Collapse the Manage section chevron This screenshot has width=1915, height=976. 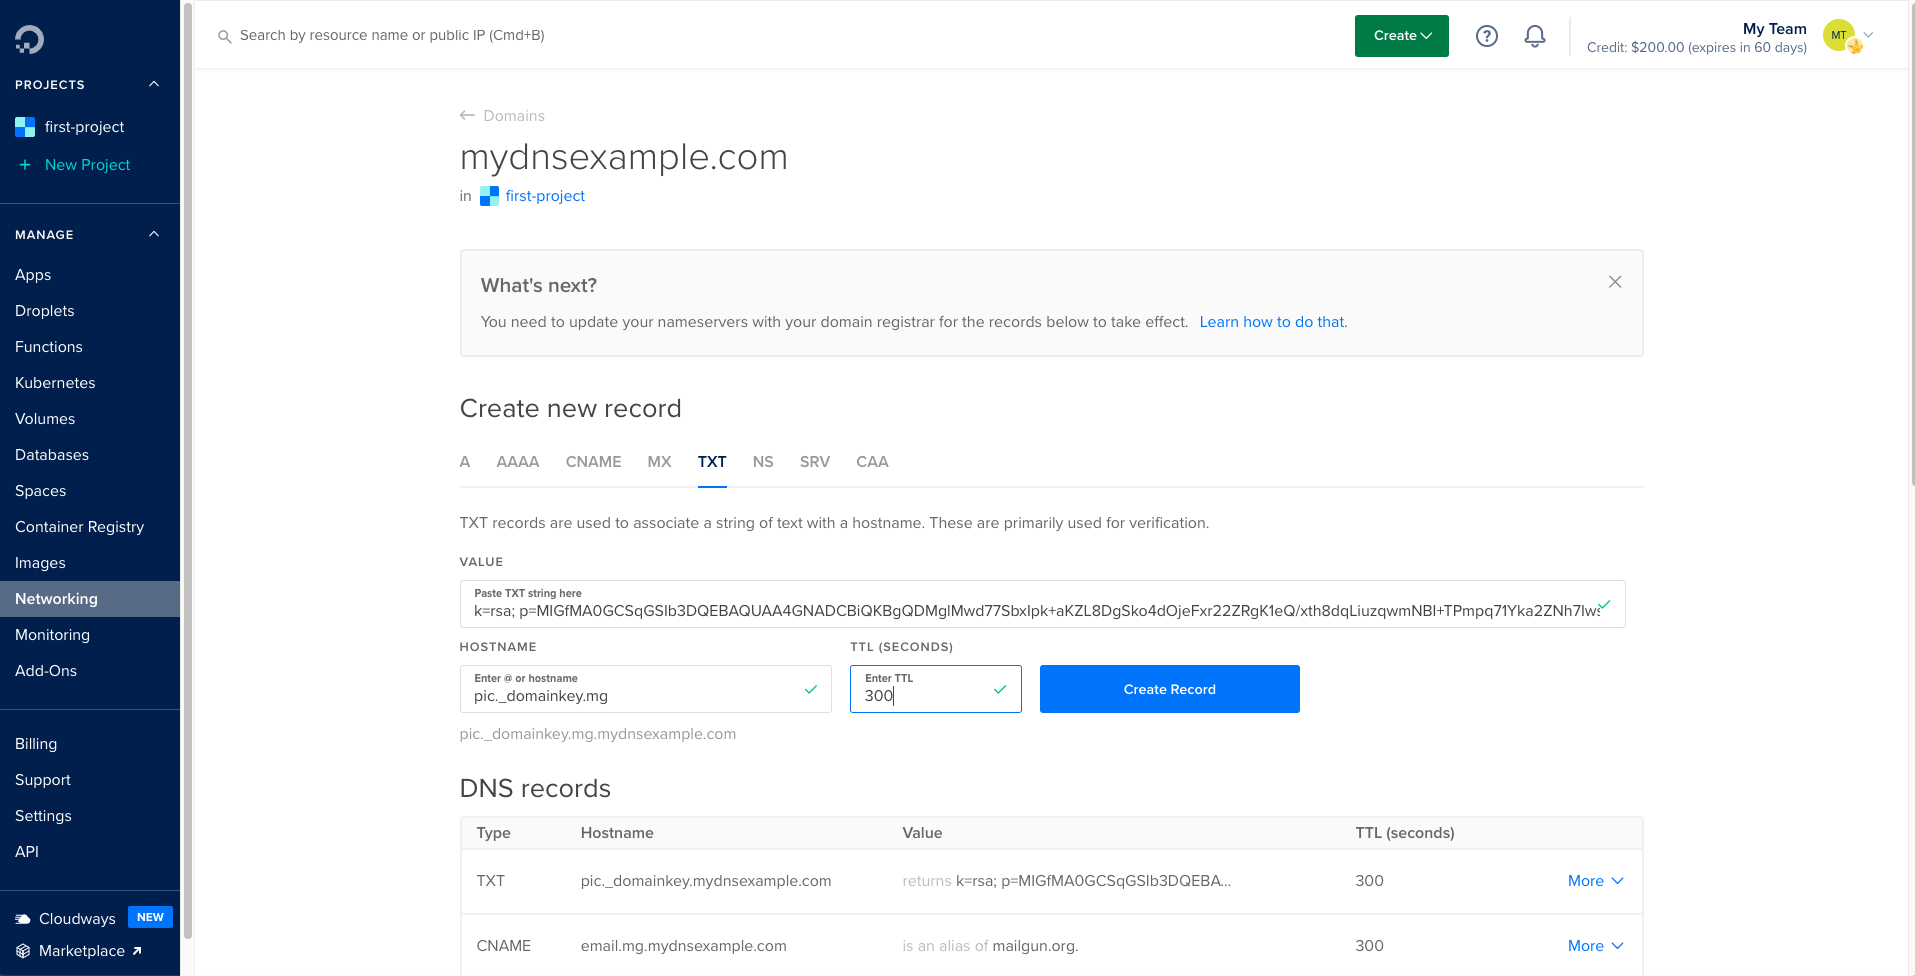pos(154,234)
